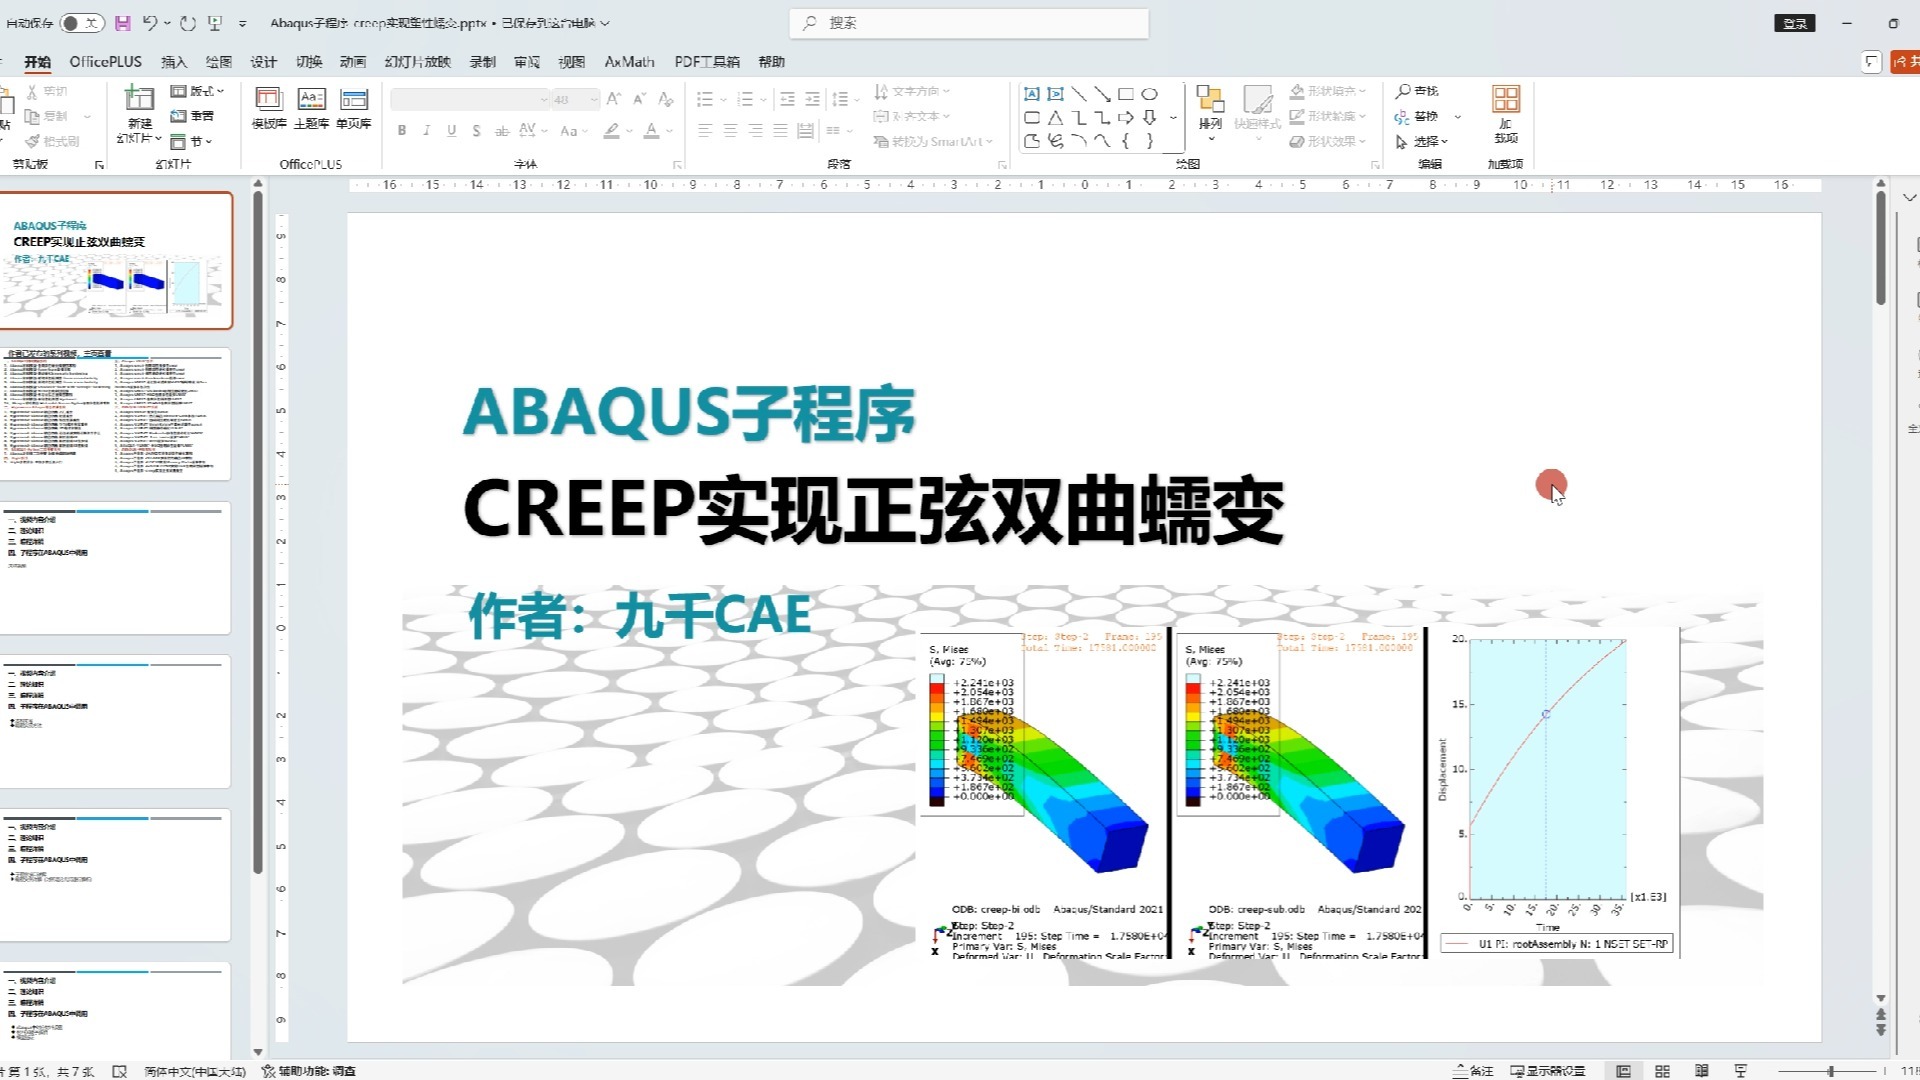
Task: Toggle underline formatting
Action: click(x=452, y=130)
